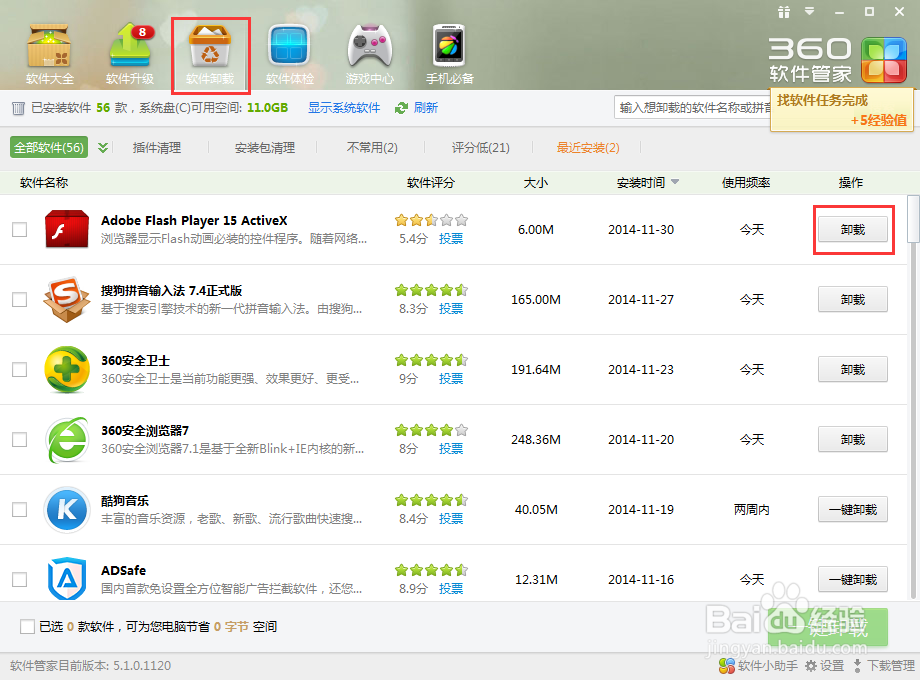This screenshot has height=680, width=920.
Task: Open 游戏中心 game center icon
Action: coord(369,54)
